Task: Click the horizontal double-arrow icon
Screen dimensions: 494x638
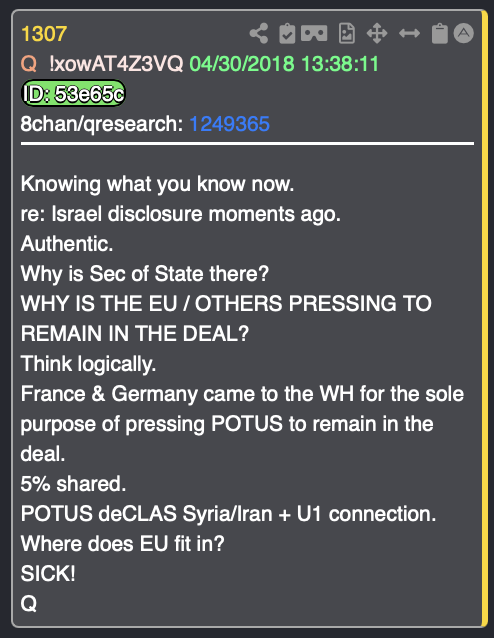Action: coord(409,33)
